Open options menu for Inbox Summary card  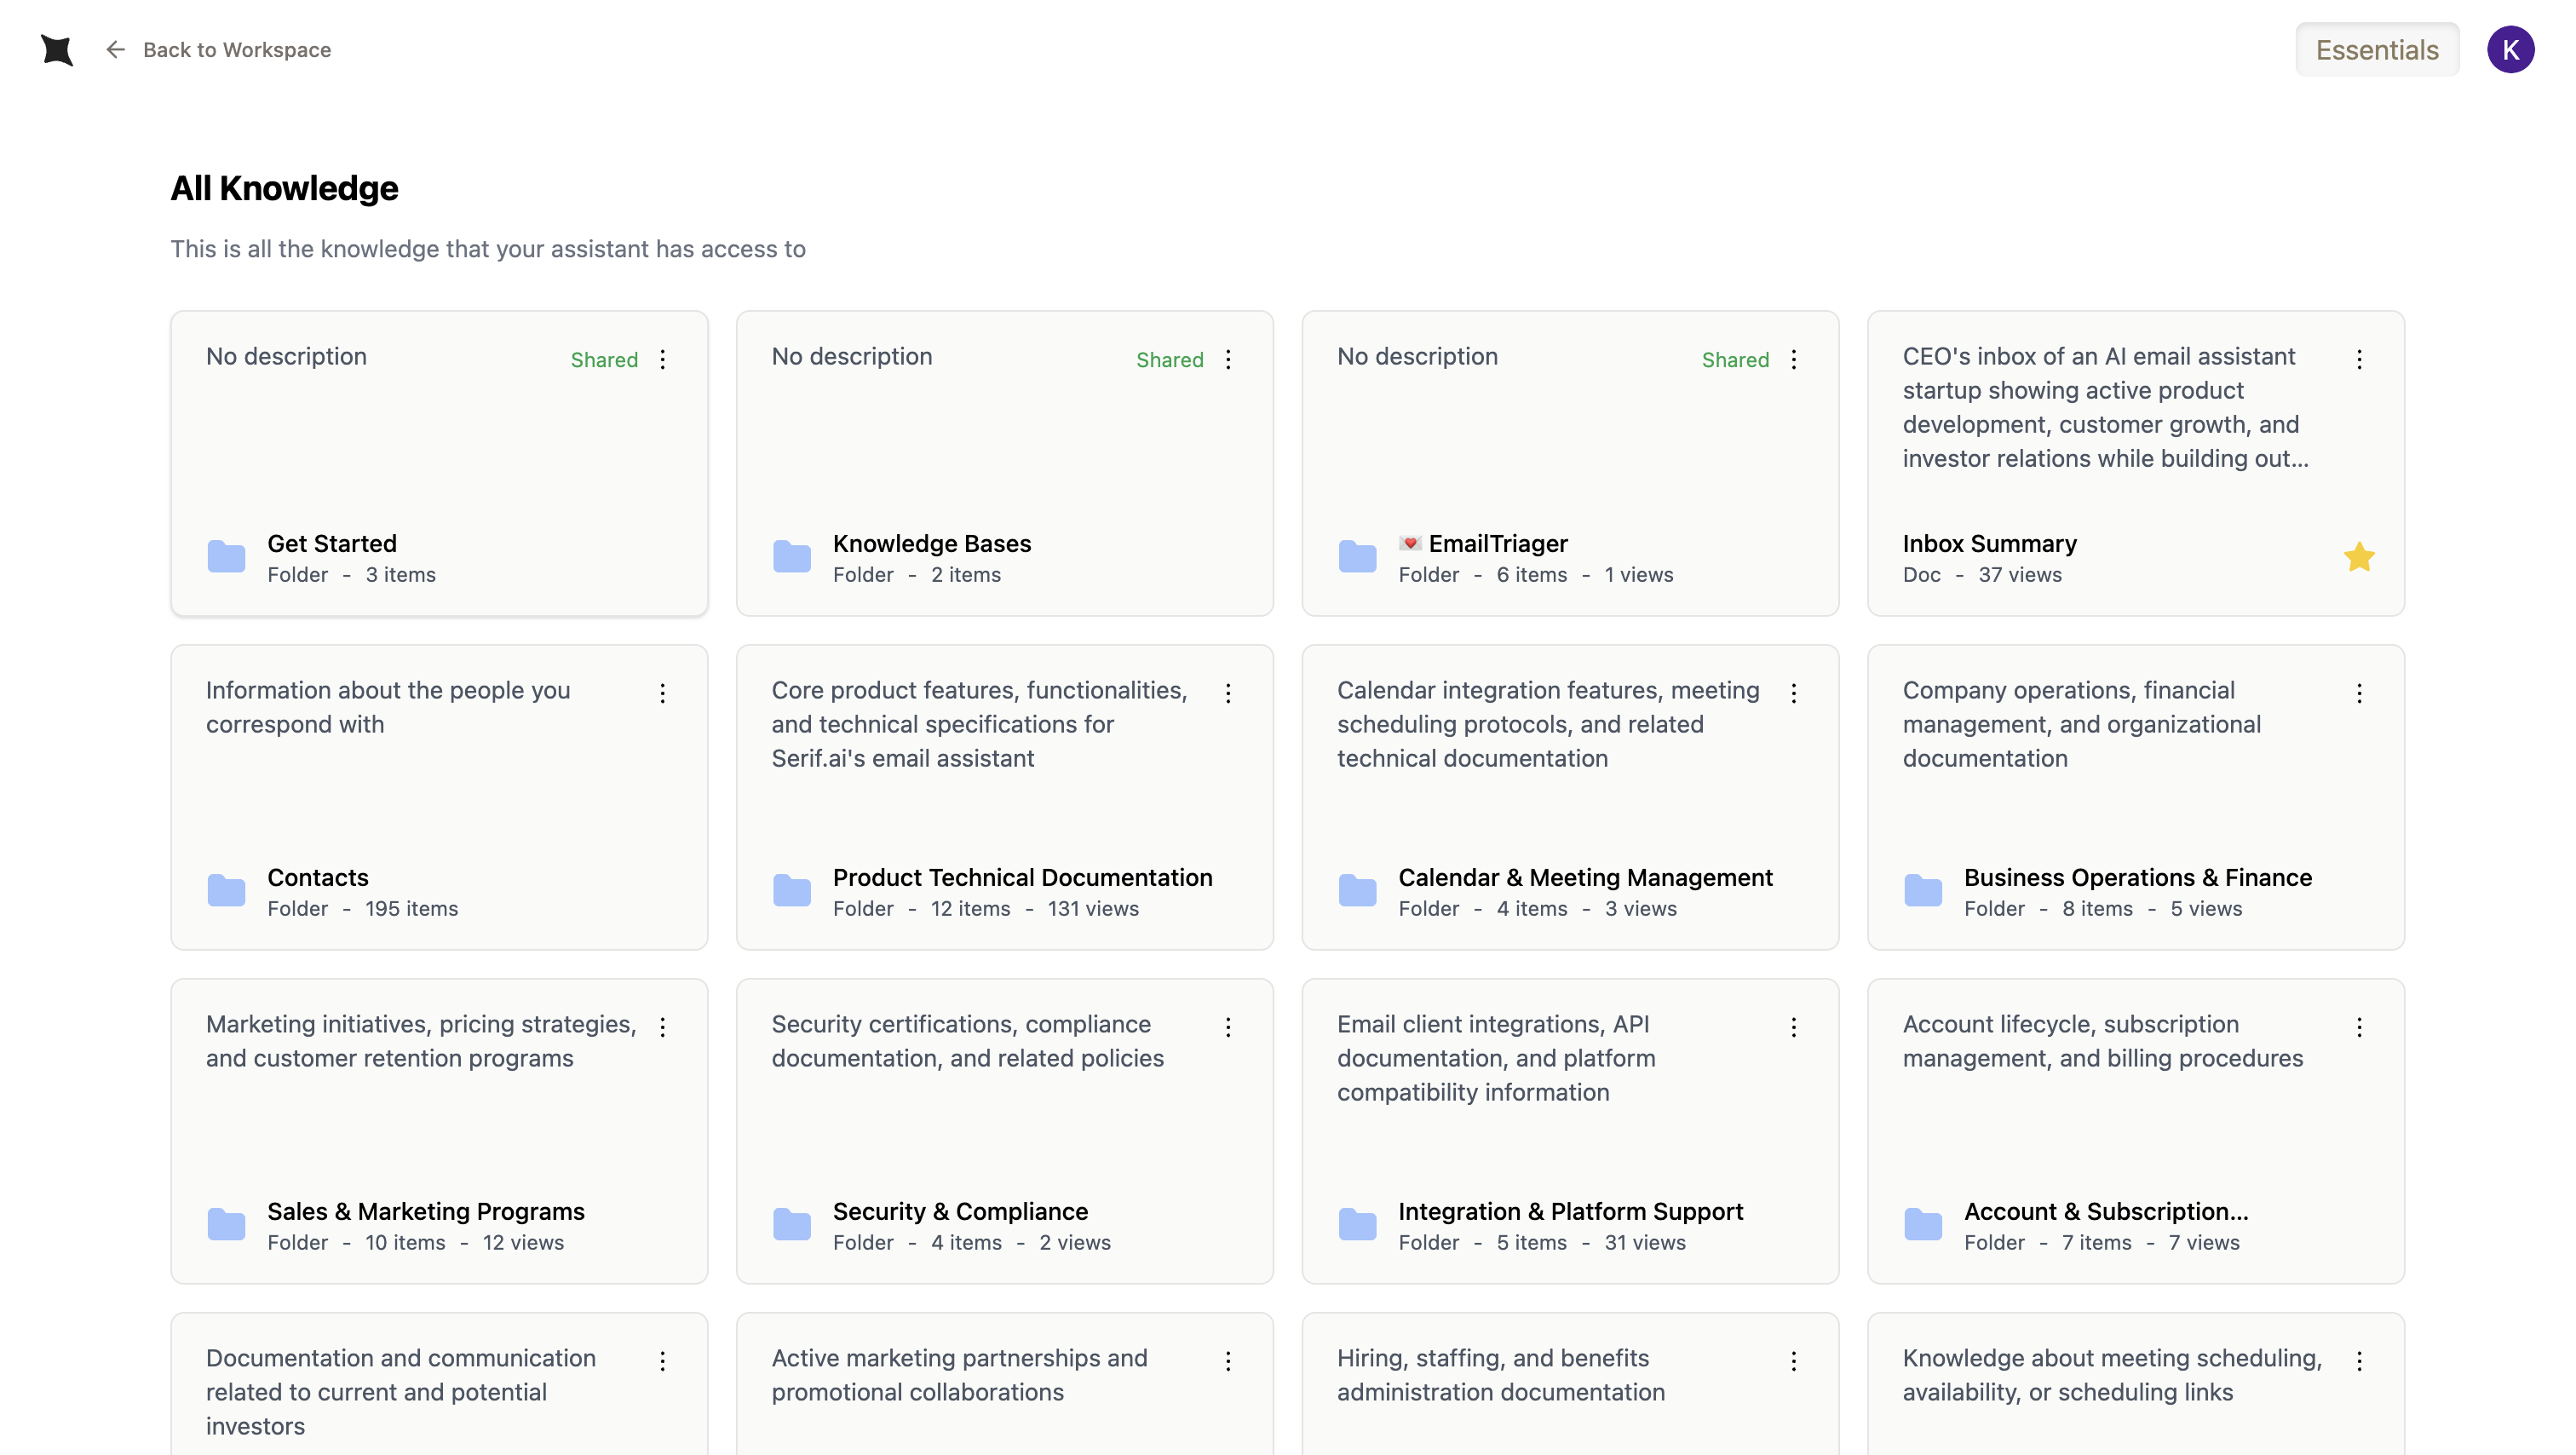(2359, 360)
